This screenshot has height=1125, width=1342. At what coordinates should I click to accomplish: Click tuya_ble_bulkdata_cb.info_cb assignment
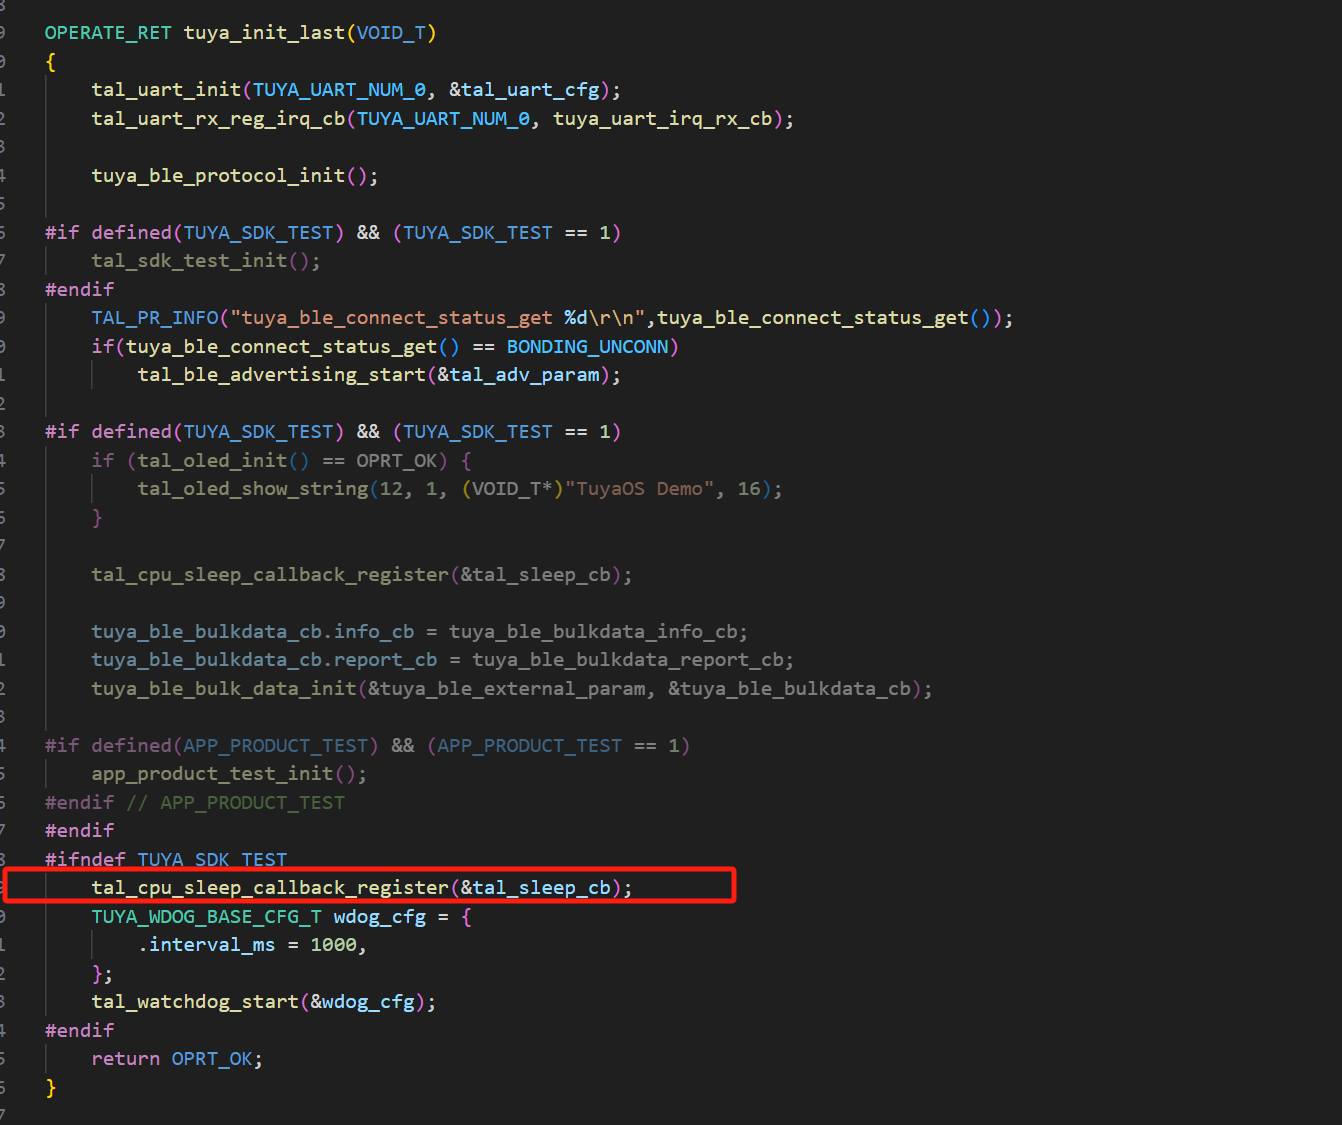tap(419, 632)
